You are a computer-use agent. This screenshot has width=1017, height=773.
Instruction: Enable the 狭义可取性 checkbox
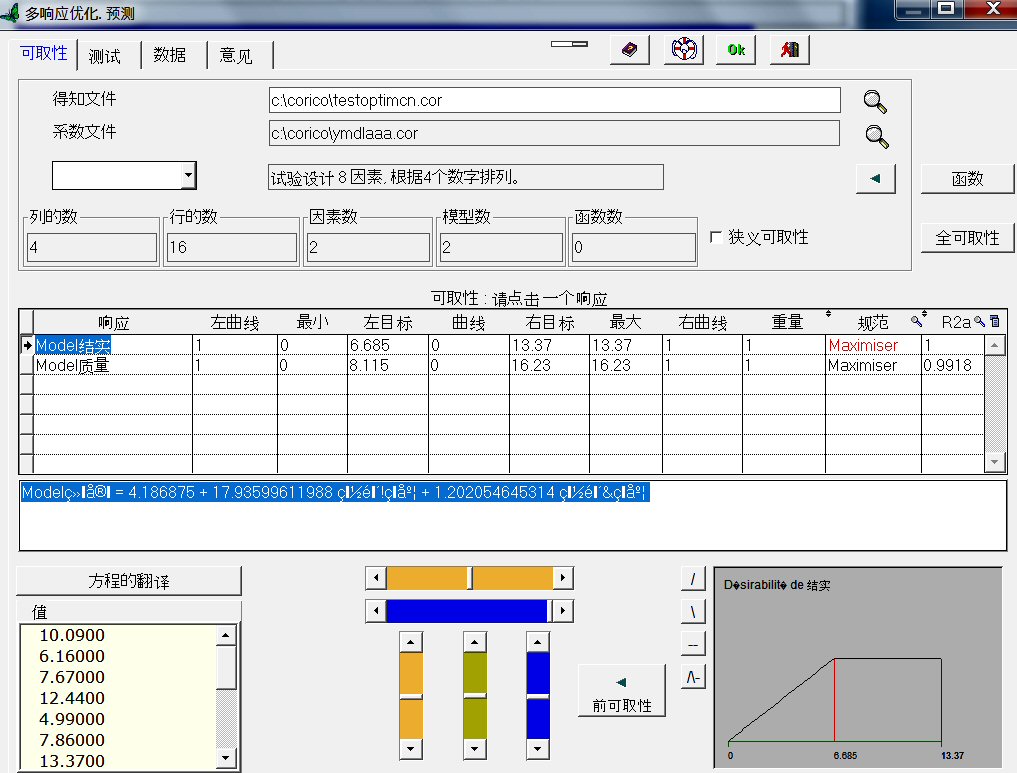pos(716,238)
